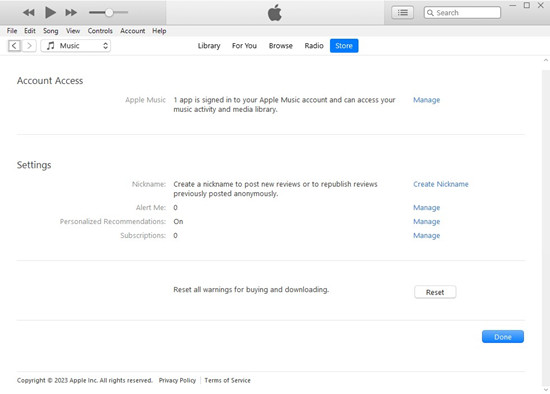550x394 pixels.
Task: Click the 'On' value for recommendations
Action: pos(178,222)
